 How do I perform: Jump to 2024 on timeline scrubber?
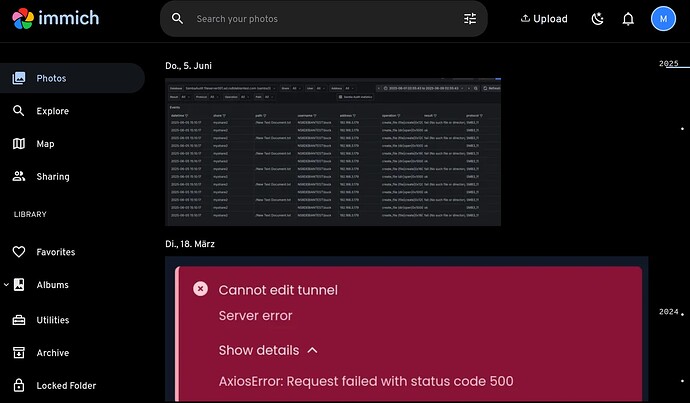668,312
